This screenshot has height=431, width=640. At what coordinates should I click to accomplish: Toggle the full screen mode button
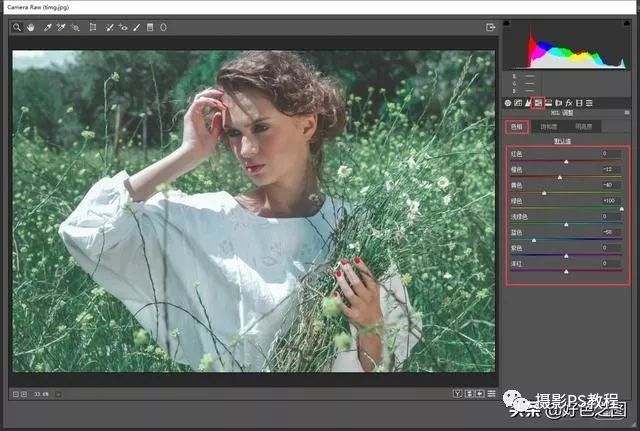(491, 28)
